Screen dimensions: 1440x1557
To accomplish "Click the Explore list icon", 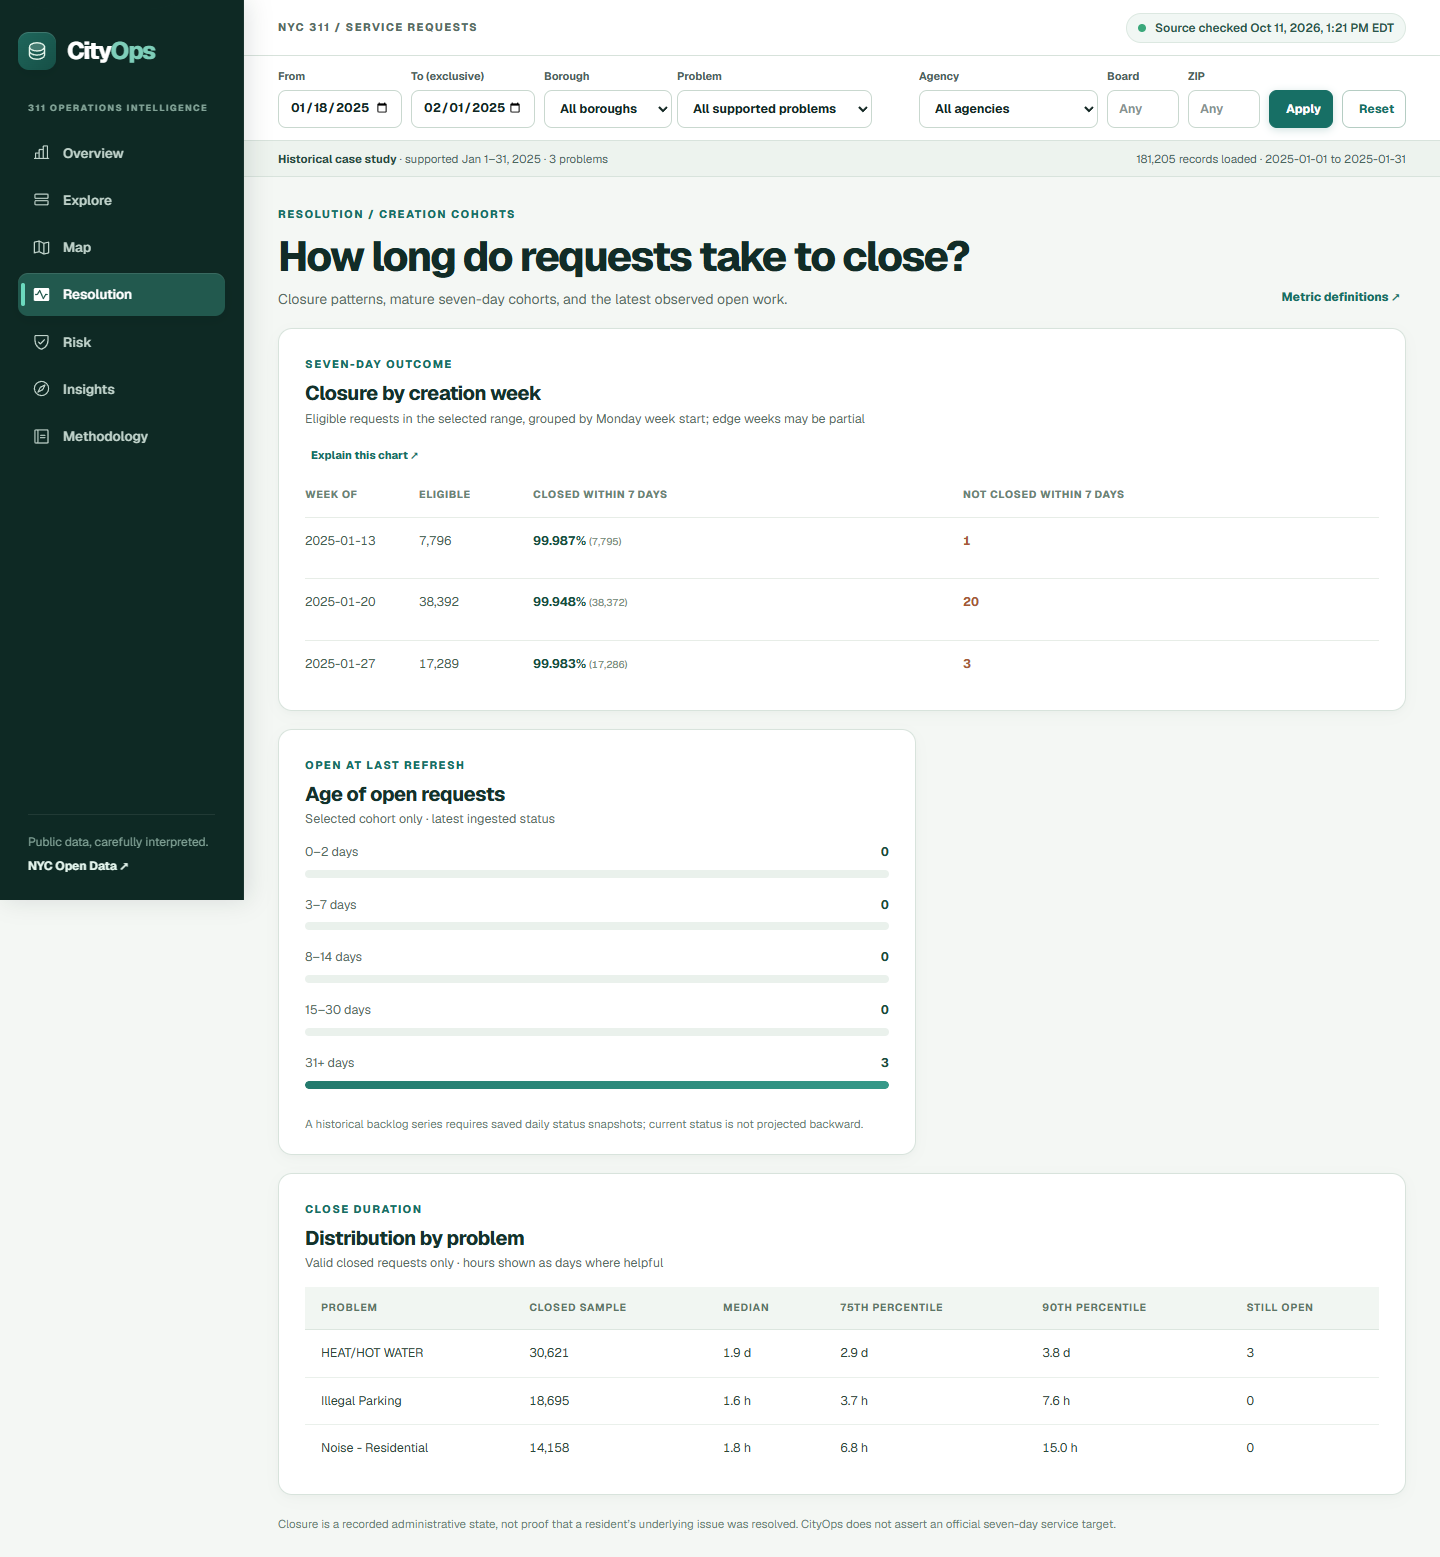I will click(42, 200).
